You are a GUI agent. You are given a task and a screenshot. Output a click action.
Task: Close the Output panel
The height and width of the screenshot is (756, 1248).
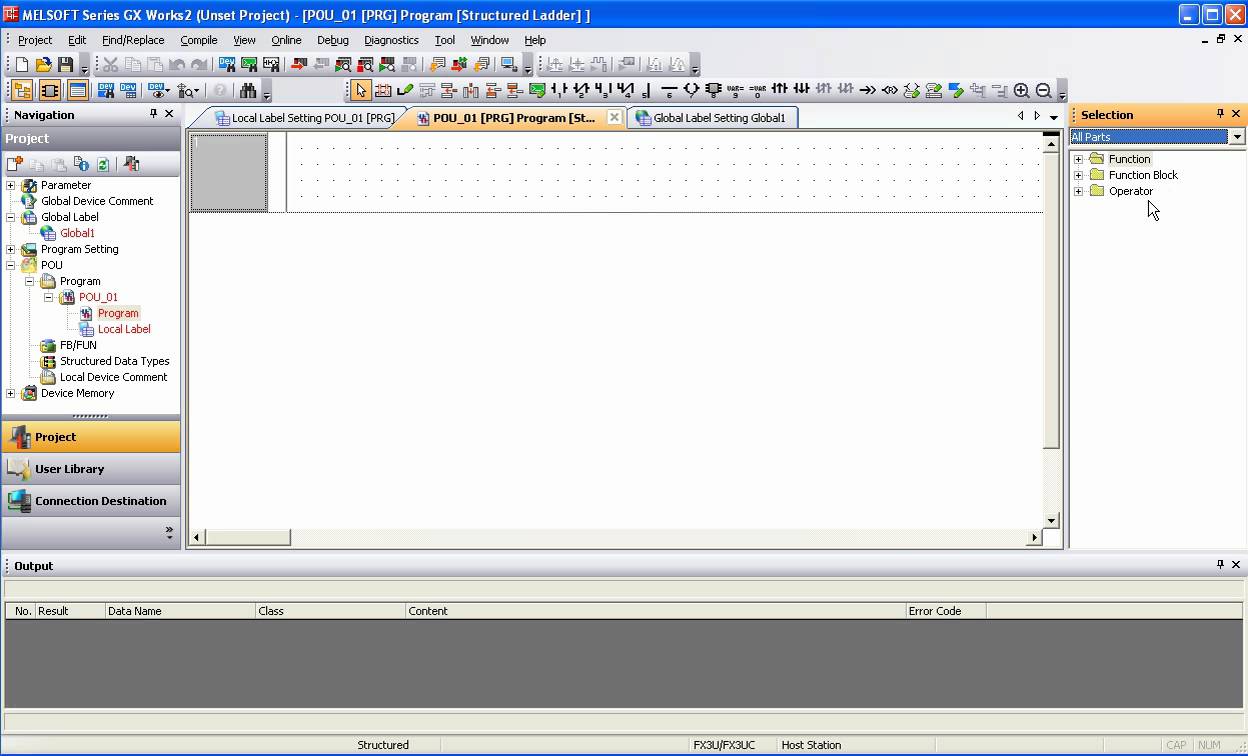[x=1236, y=565]
